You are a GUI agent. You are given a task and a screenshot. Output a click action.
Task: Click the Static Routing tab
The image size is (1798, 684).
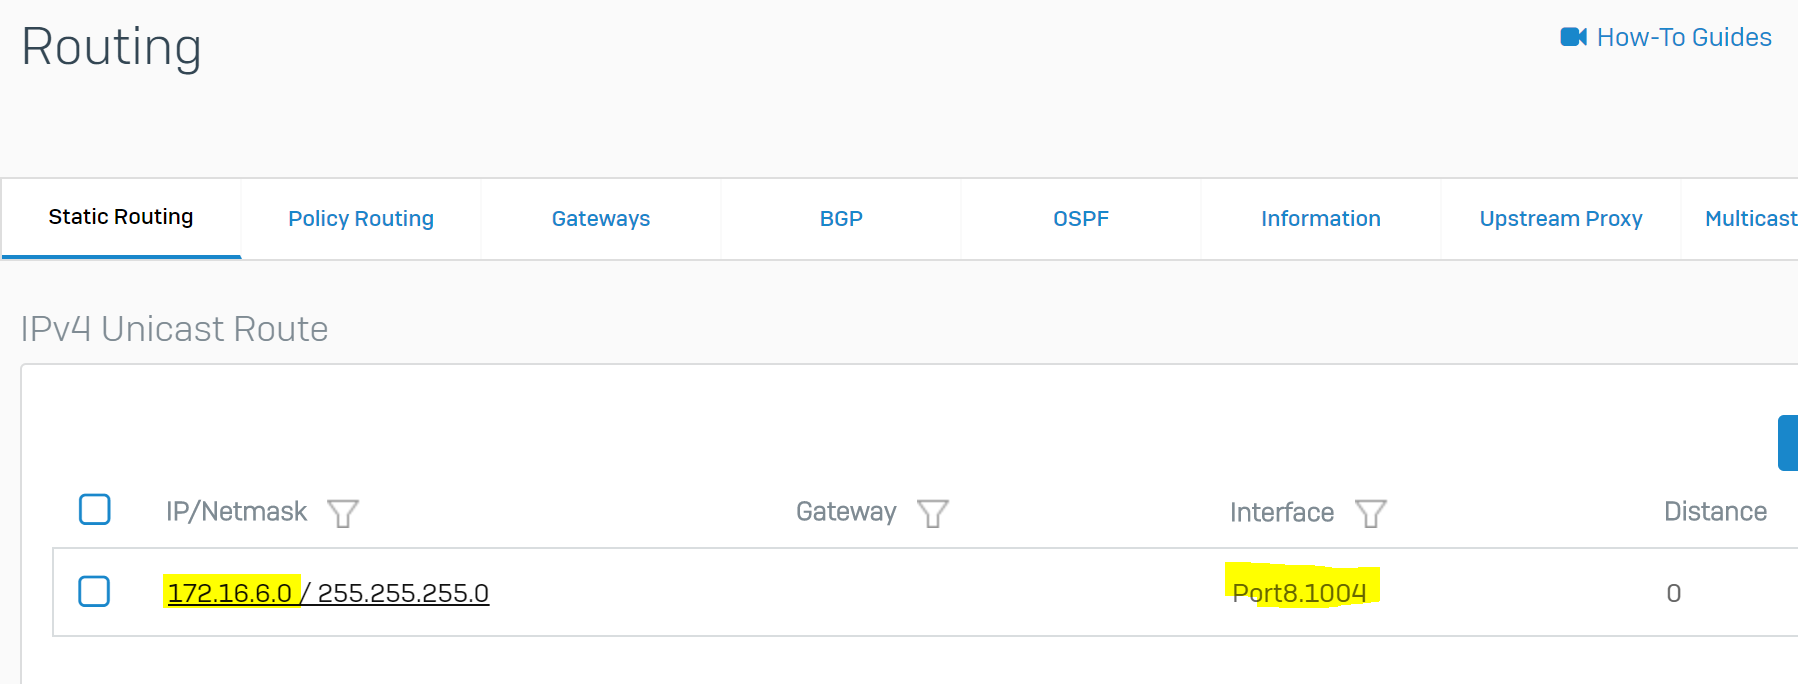pyautogui.click(x=121, y=217)
